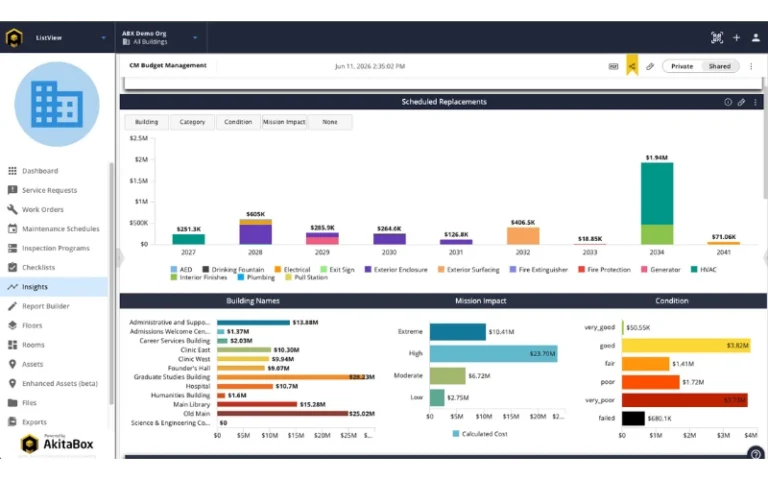Open Maintenance Schedules page

click(54, 229)
